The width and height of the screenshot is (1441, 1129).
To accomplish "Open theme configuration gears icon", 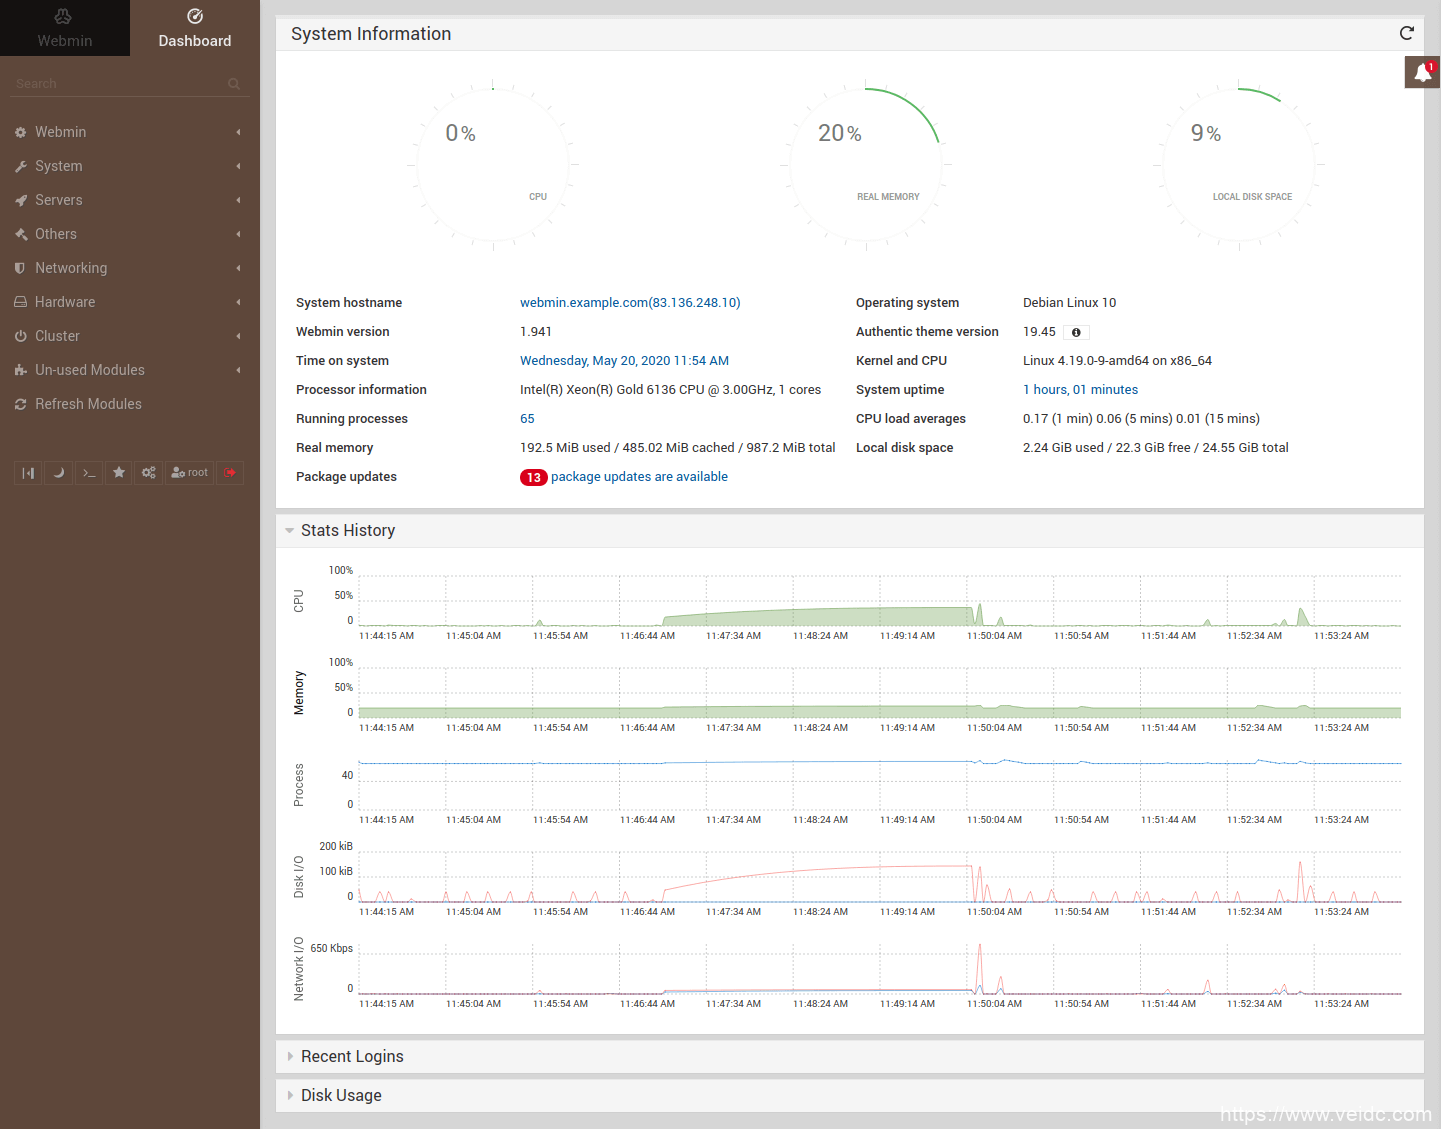I will click(x=149, y=473).
